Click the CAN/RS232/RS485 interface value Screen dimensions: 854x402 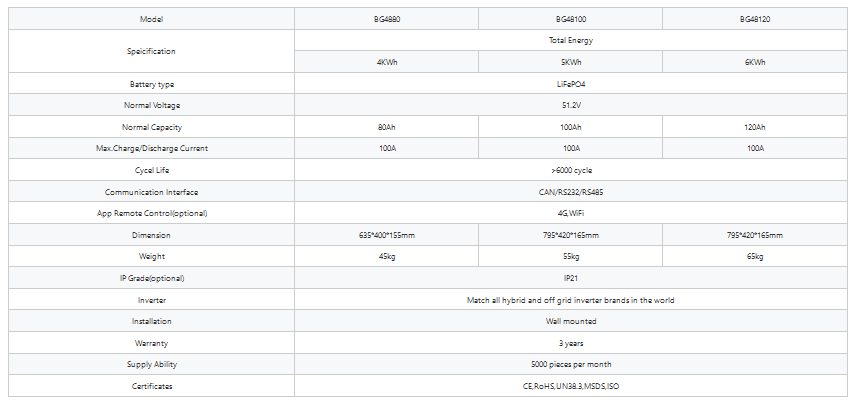point(572,192)
